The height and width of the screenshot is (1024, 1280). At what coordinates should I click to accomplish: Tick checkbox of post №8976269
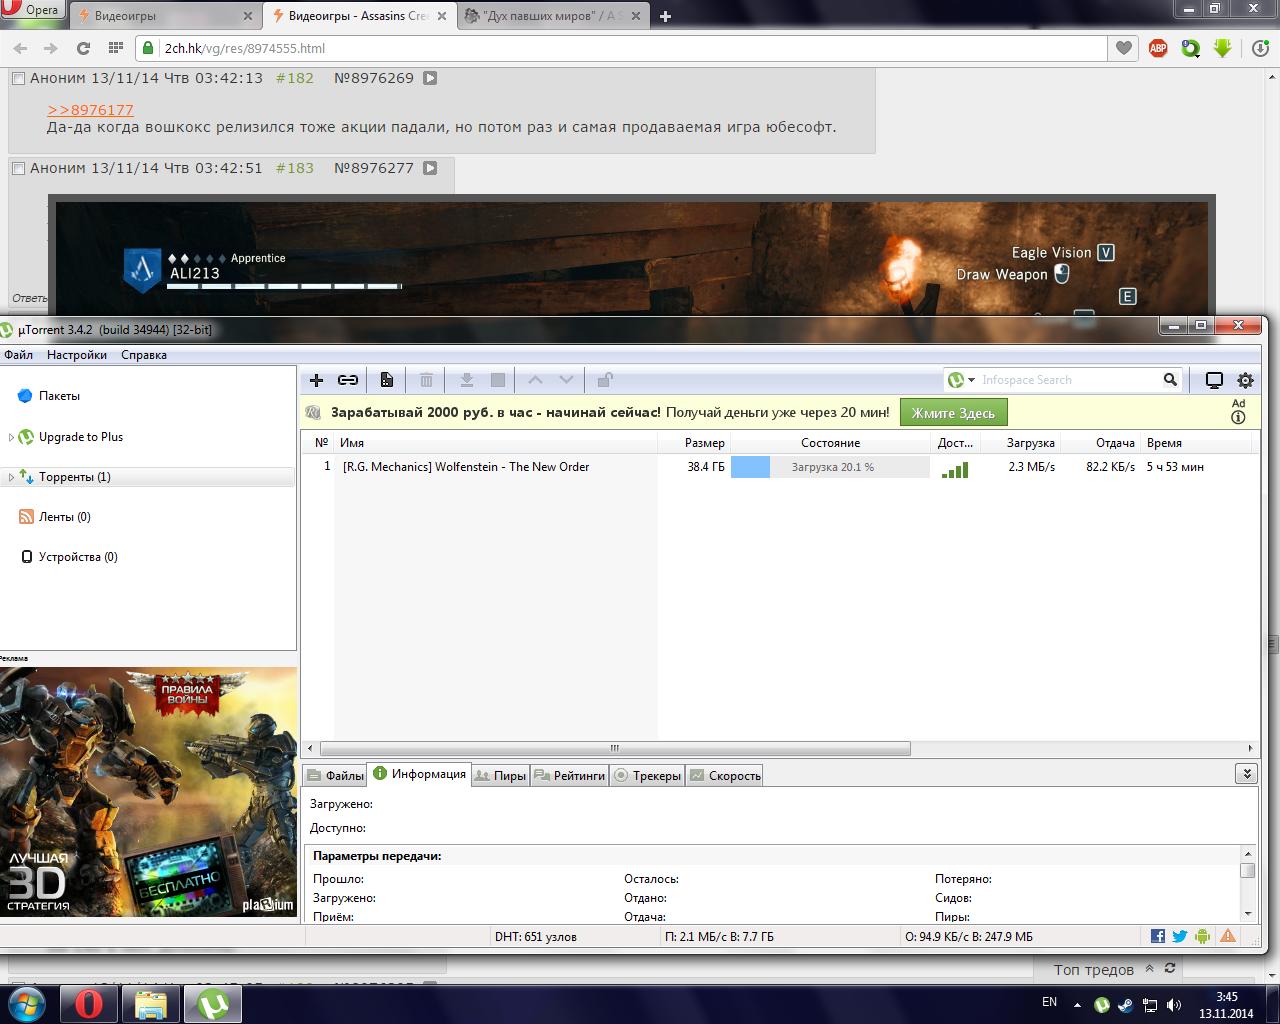tap(17, 78)
